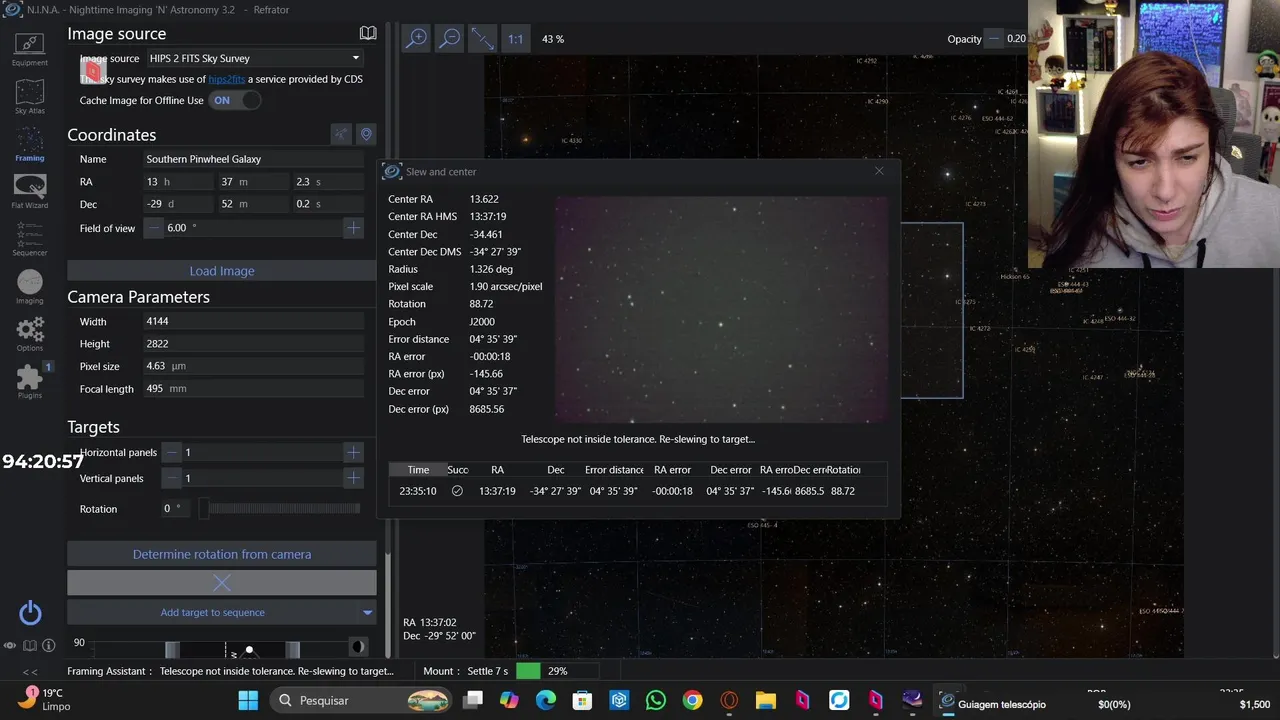Click the mount settle progress bar 29%
The height and width of the screenshot is (720, 1280).
555,671
